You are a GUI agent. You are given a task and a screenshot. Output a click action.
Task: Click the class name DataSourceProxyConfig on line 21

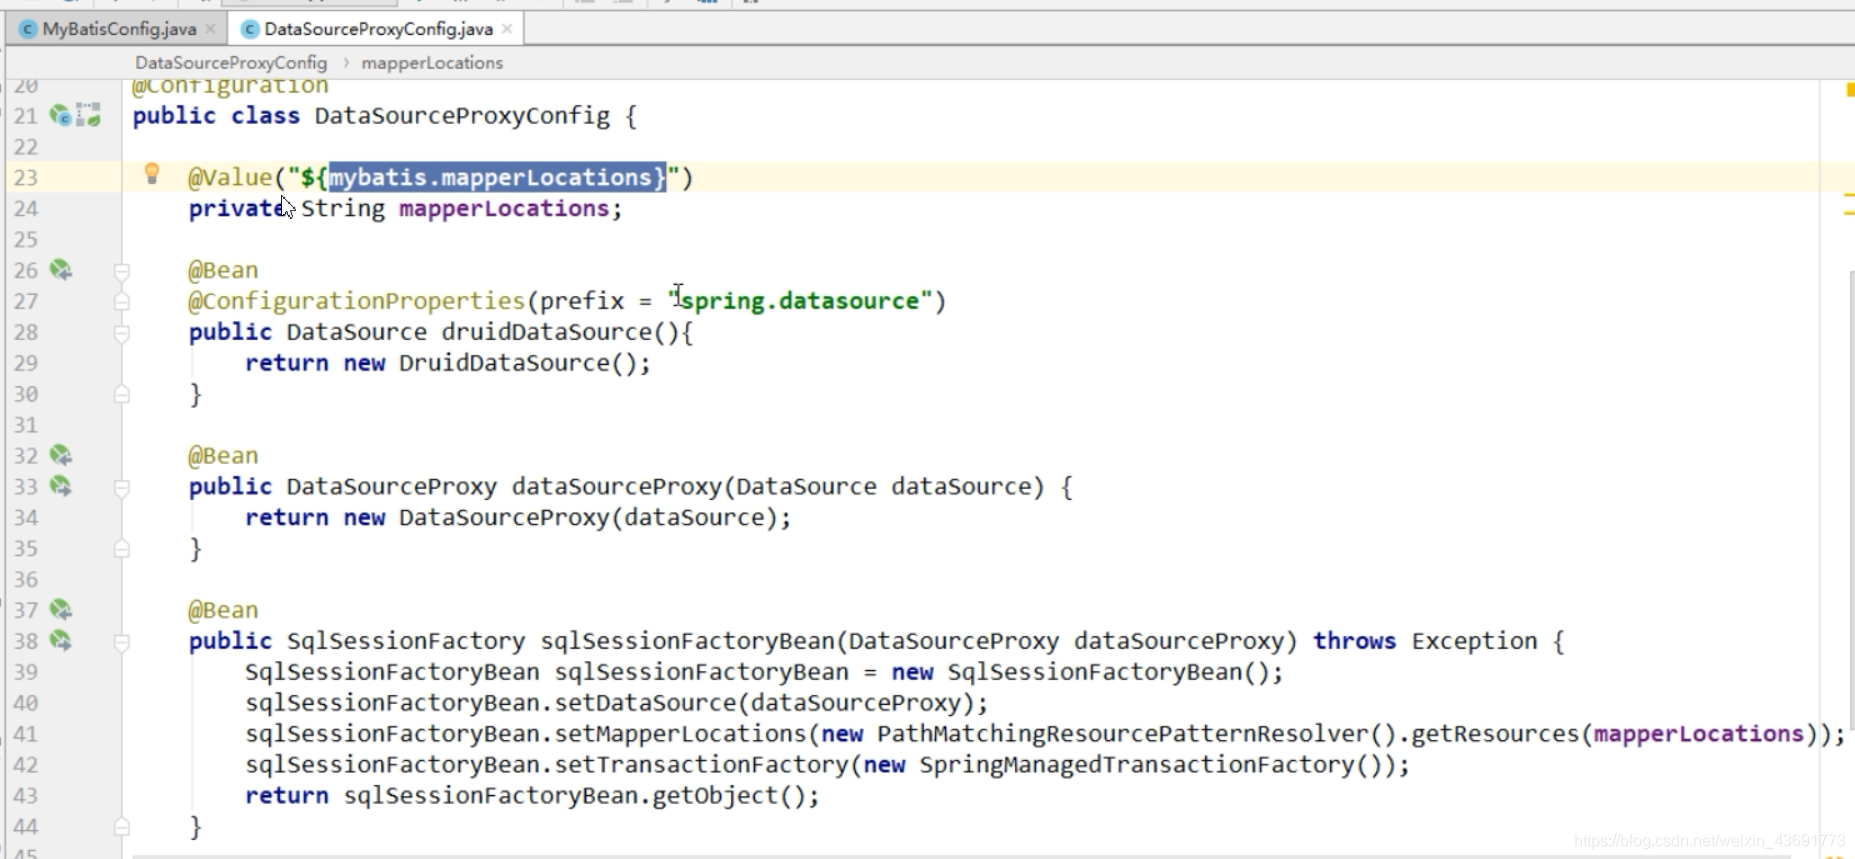[462, 116]
